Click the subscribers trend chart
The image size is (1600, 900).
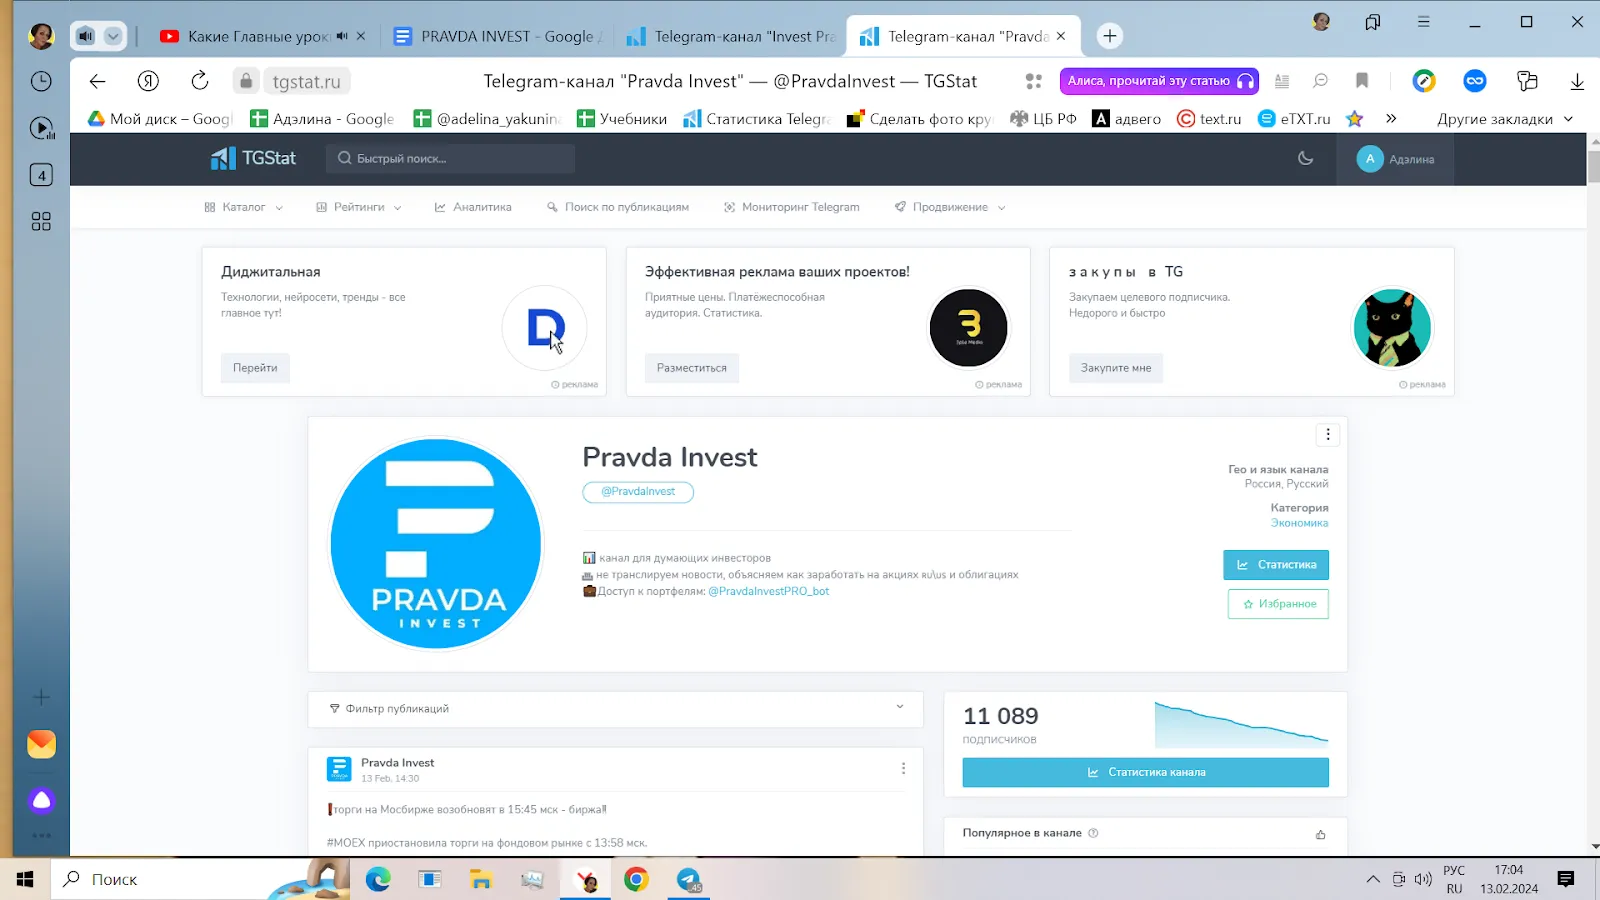pyautogui.click(x=1242, y=724)
